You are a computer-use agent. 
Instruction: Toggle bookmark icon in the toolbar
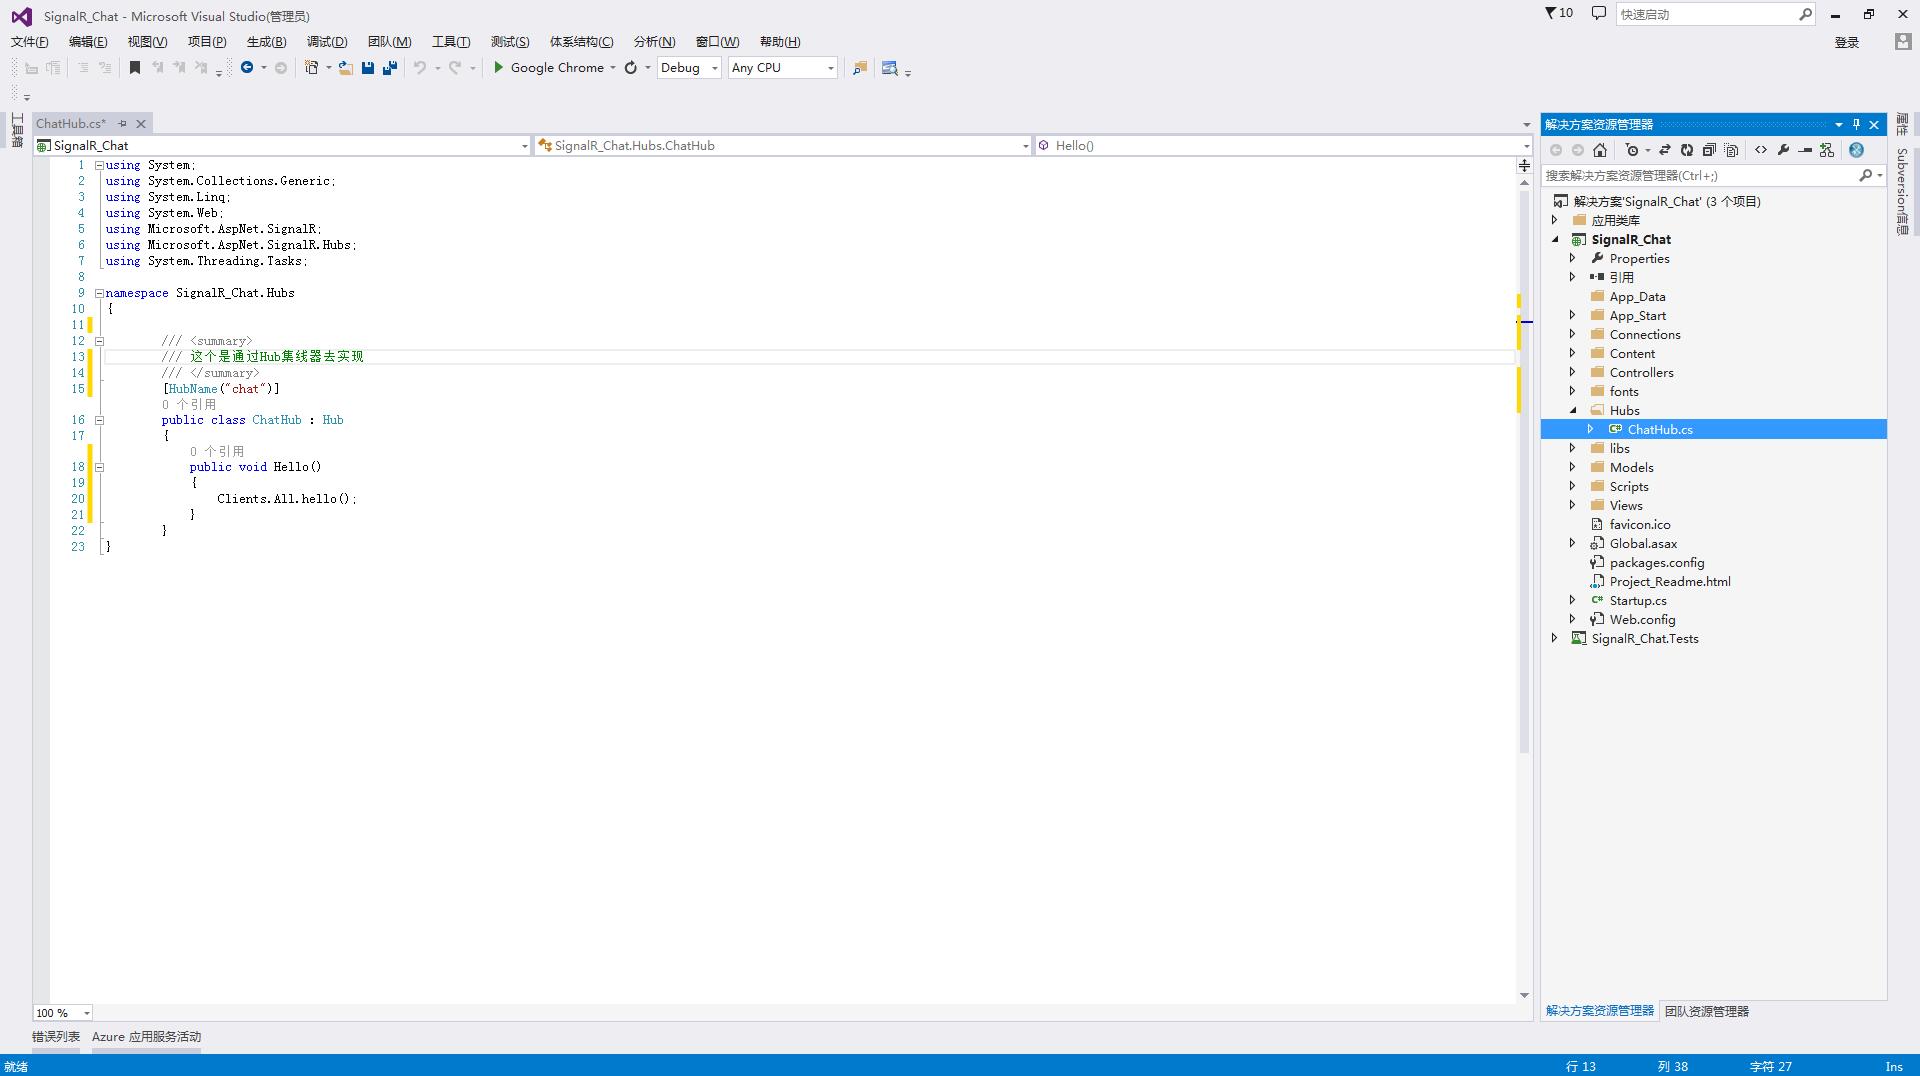pos(135,68)
